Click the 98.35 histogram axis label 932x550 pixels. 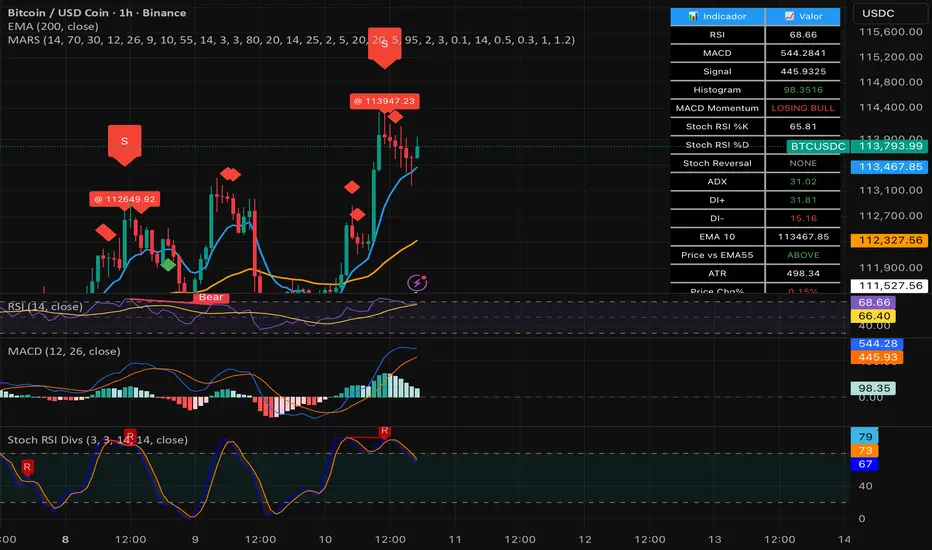(874, 388)
